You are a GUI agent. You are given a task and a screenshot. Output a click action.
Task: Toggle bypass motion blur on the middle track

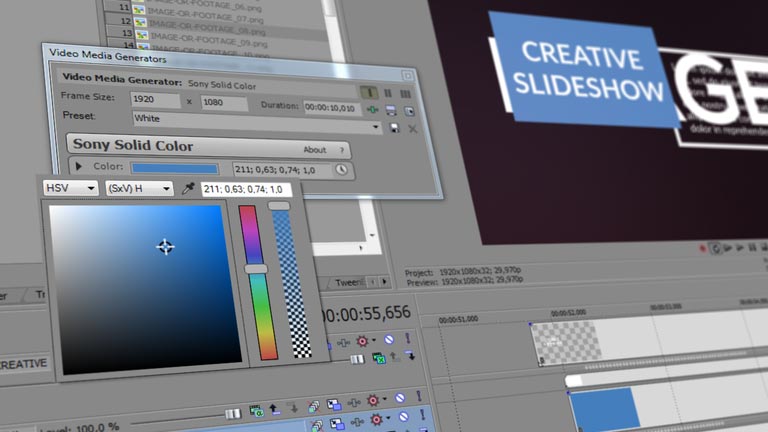point(314,408)
